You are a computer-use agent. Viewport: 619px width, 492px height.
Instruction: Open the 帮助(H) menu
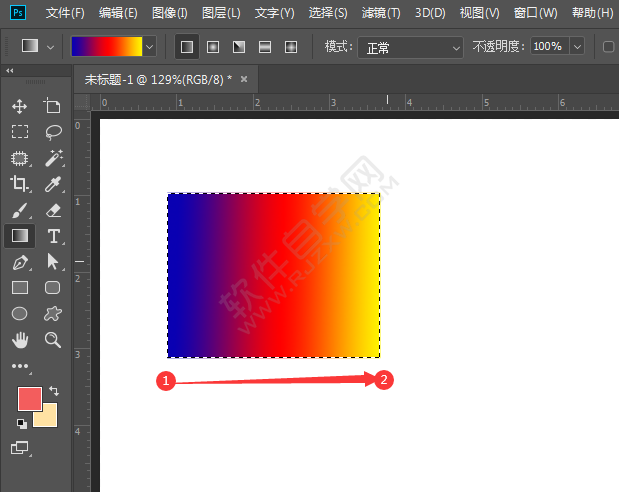(592, 13)
